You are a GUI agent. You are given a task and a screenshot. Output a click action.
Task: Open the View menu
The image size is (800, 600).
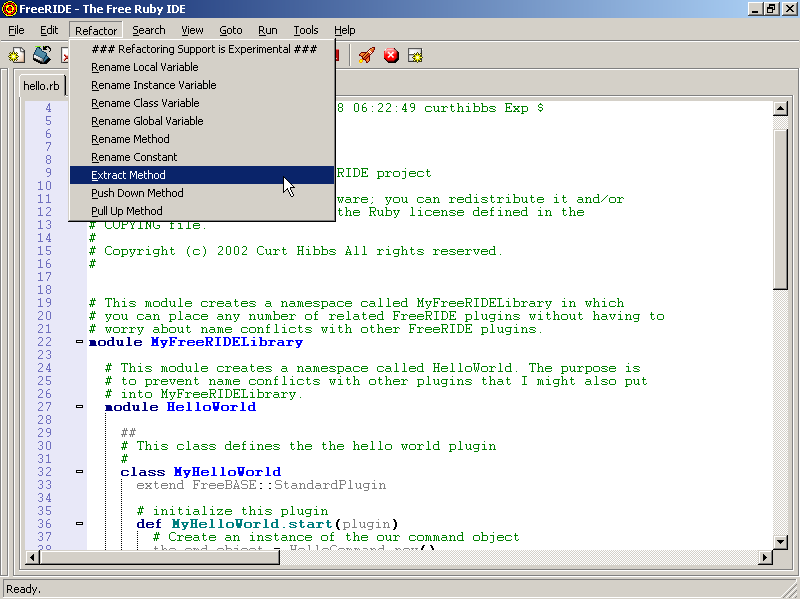point(192,31)
